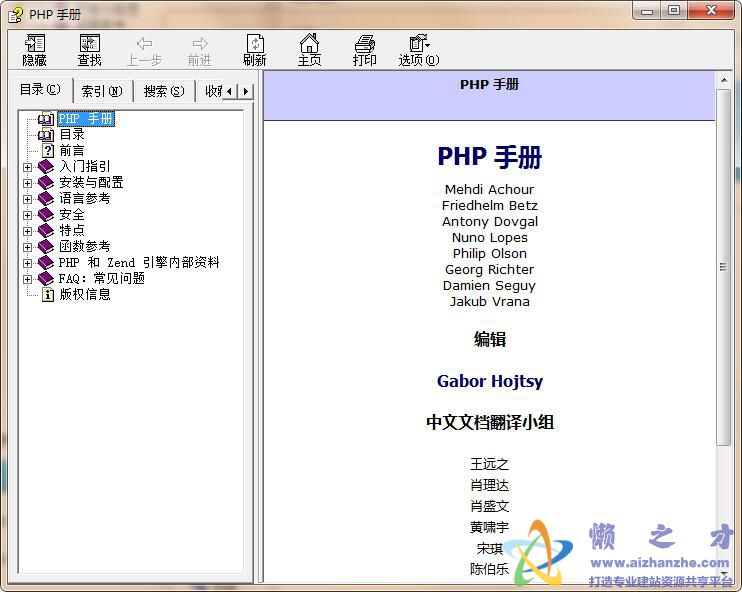742x592 pixels.
Task: Expand the 安全 tree node
Action: point(27,215)
